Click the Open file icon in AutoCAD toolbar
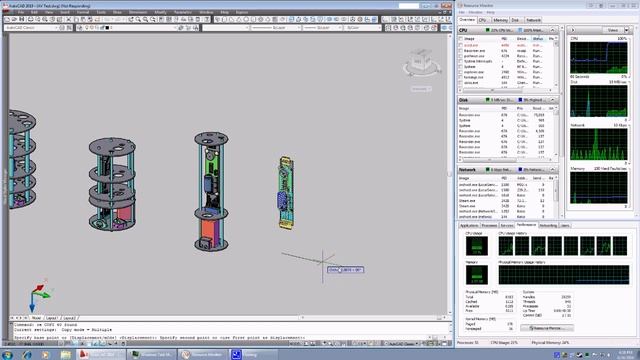This screenshot has height=360, width=640. [x=15, y=19]
